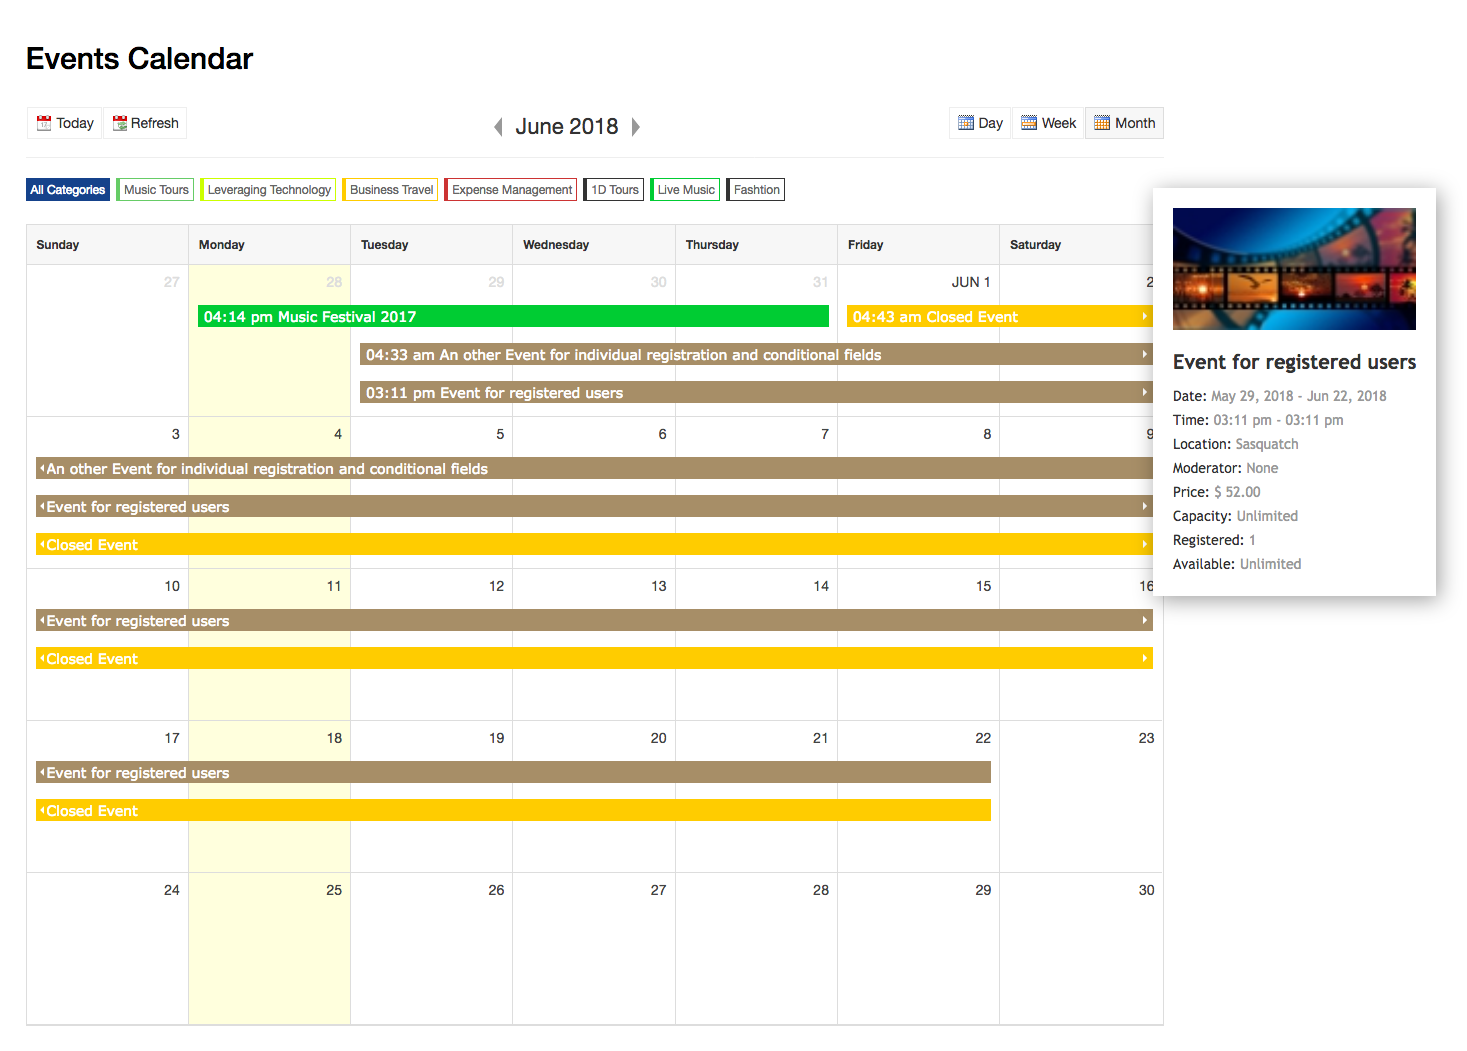Filter by Business Travel category
Viewport: 1467px width, 1051px height.
click(391, 190)
